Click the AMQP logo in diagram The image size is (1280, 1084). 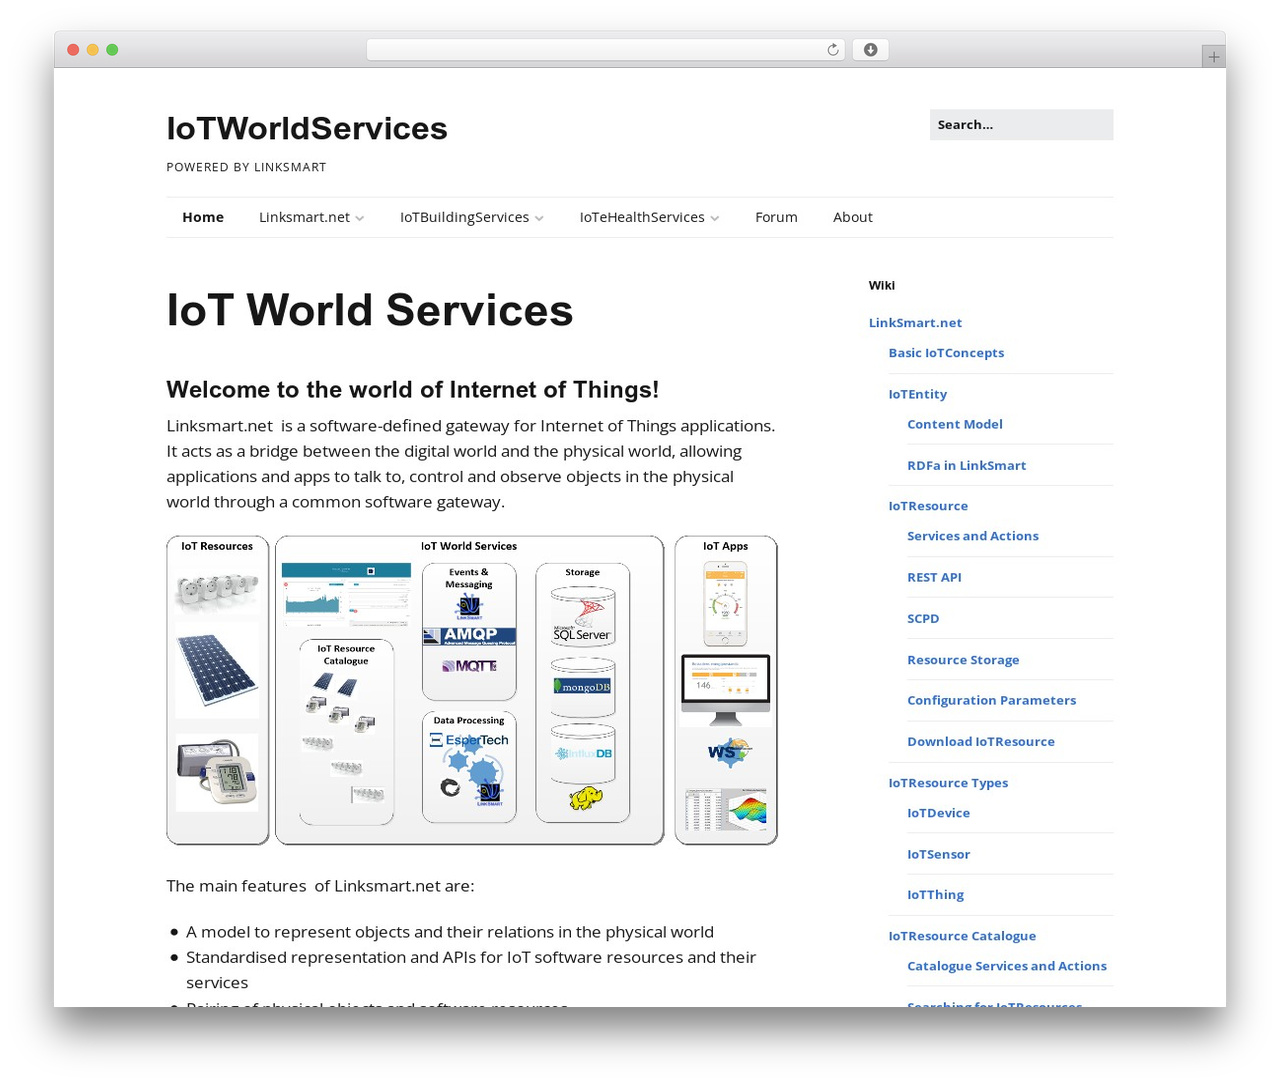point(469,636)
